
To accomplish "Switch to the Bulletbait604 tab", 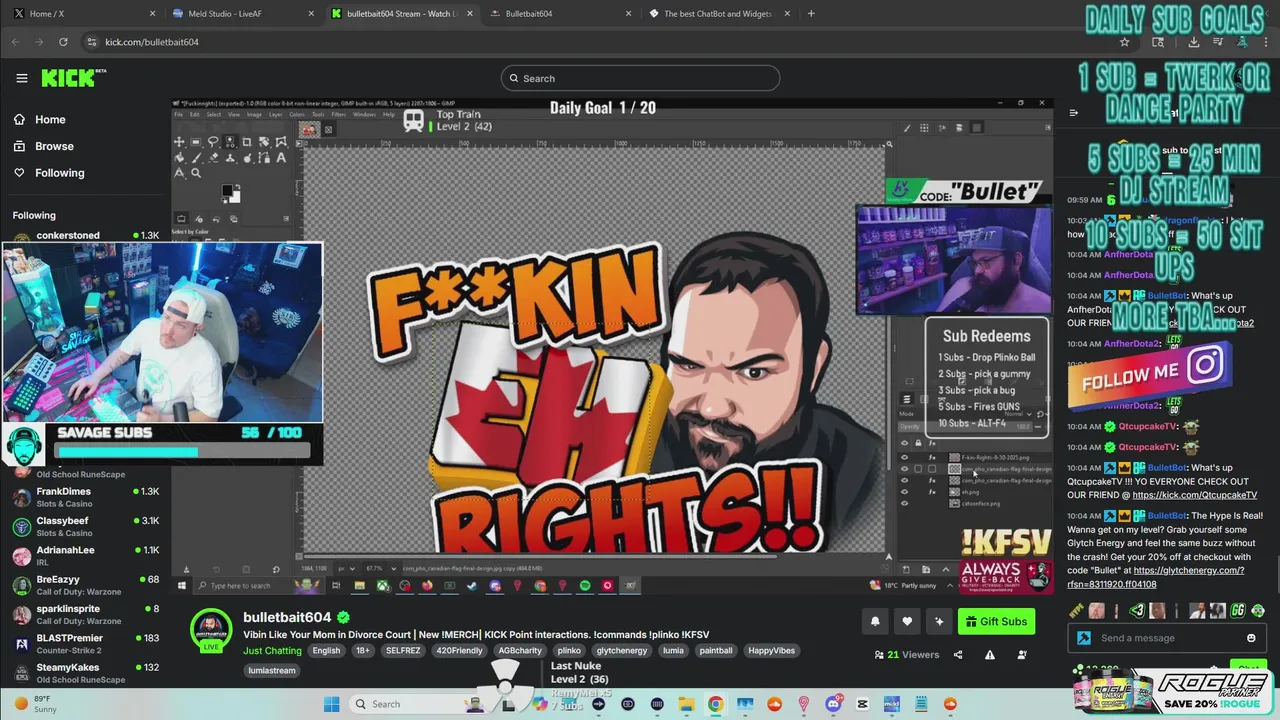I will coord(560,14).
